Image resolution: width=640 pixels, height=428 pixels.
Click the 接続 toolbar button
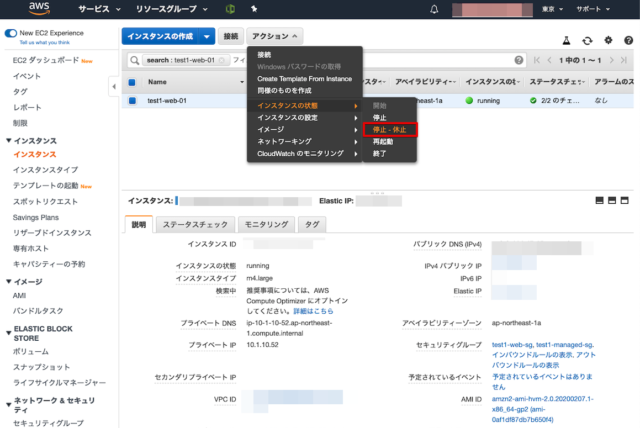pos(231,36)
